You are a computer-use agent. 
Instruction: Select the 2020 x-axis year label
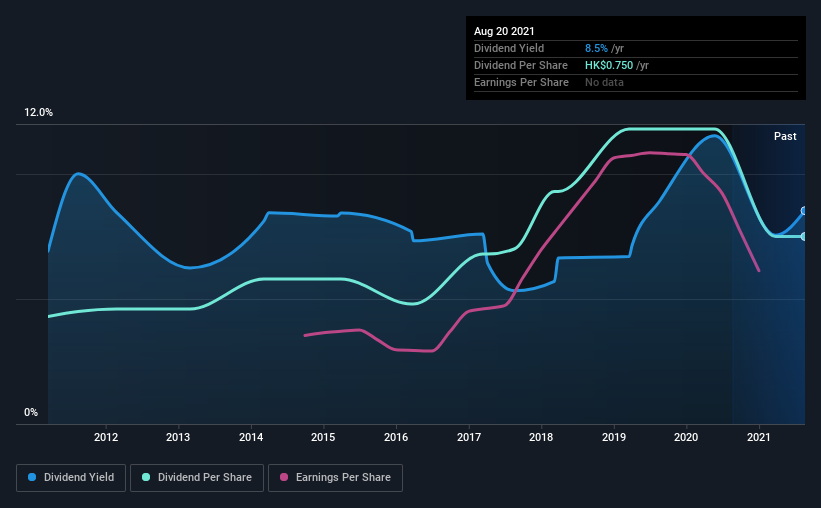pos(686,437)
